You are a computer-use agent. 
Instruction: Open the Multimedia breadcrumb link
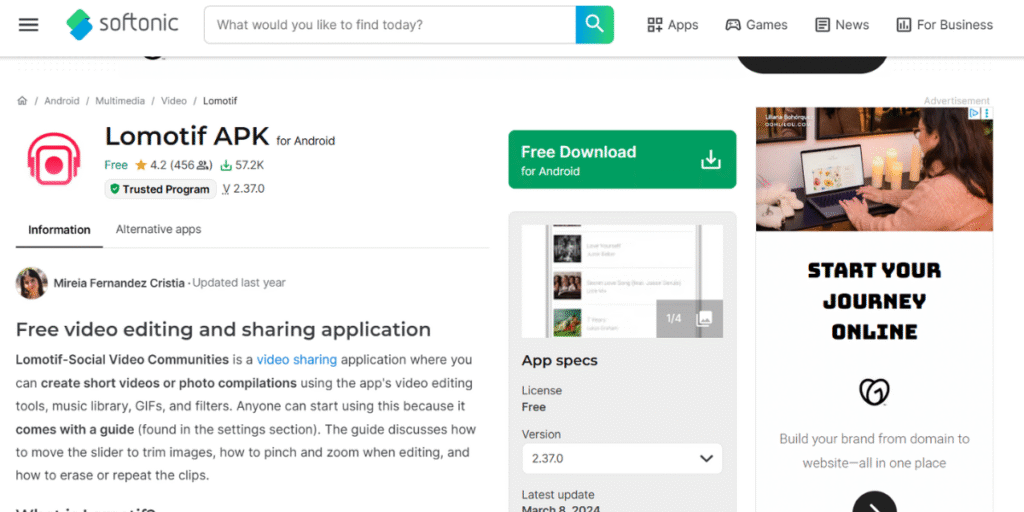(120, 101)
